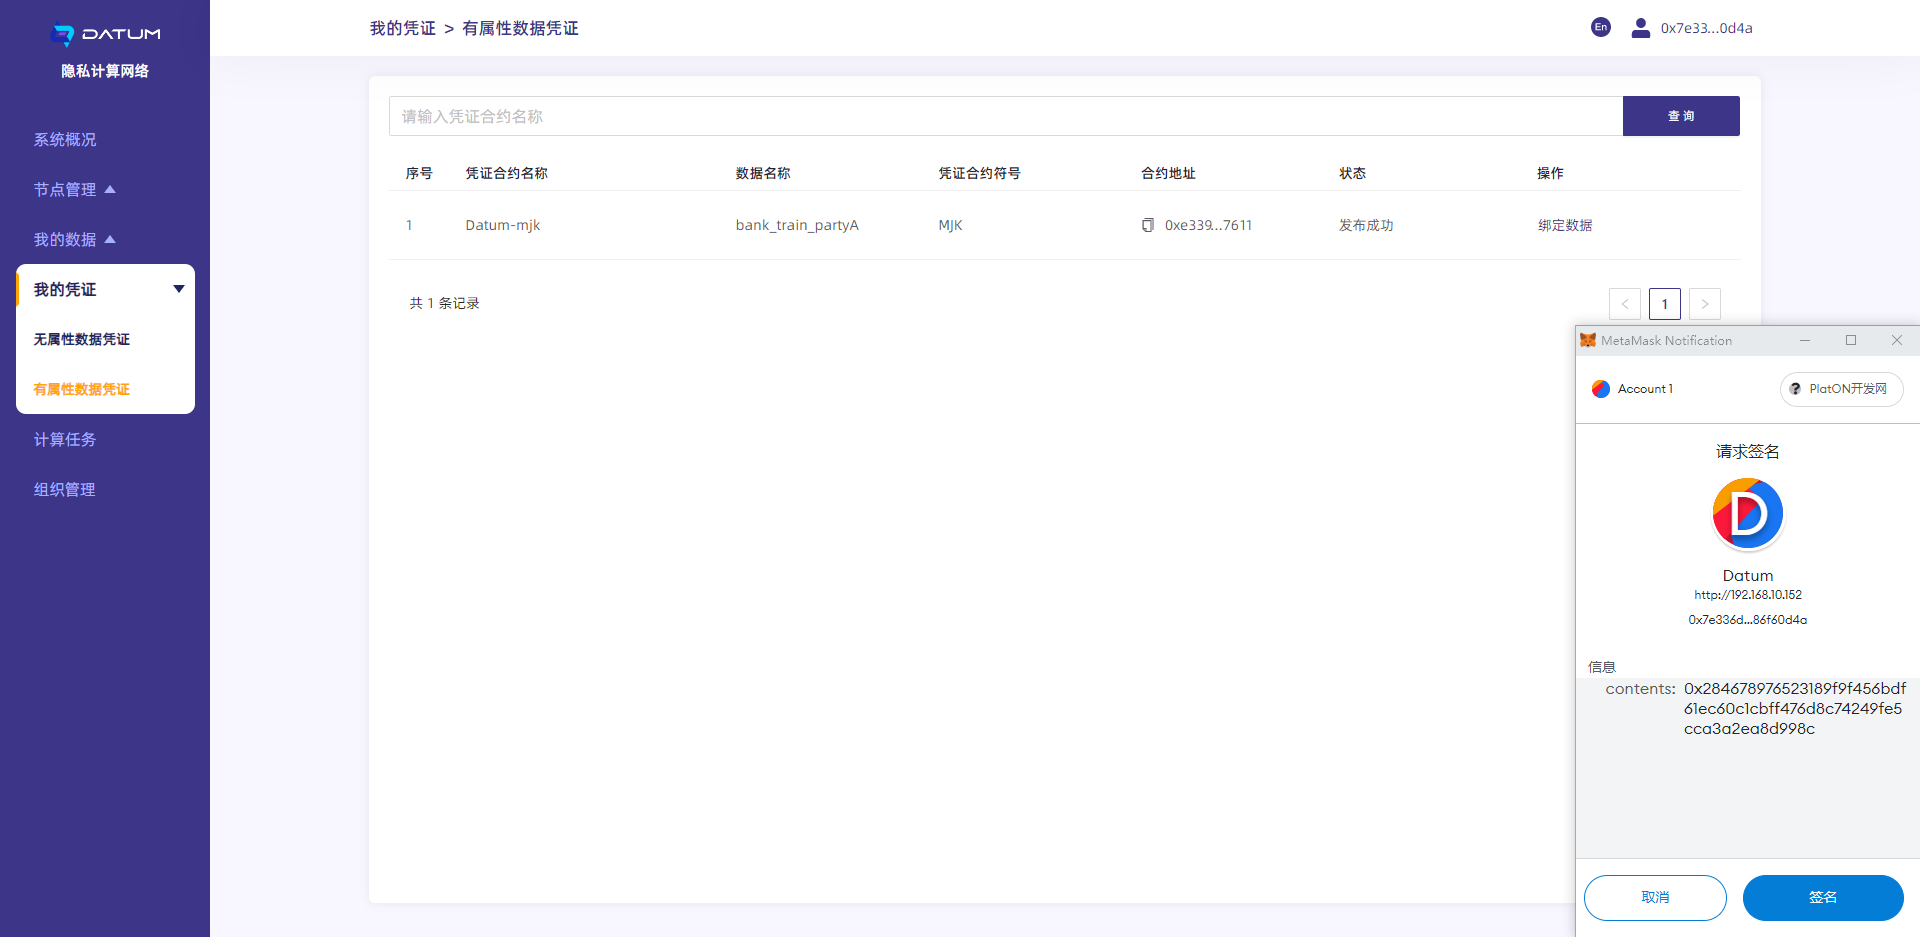Click 0x7e336d...86f60d4a address in MetaMask

[1748, 620]
